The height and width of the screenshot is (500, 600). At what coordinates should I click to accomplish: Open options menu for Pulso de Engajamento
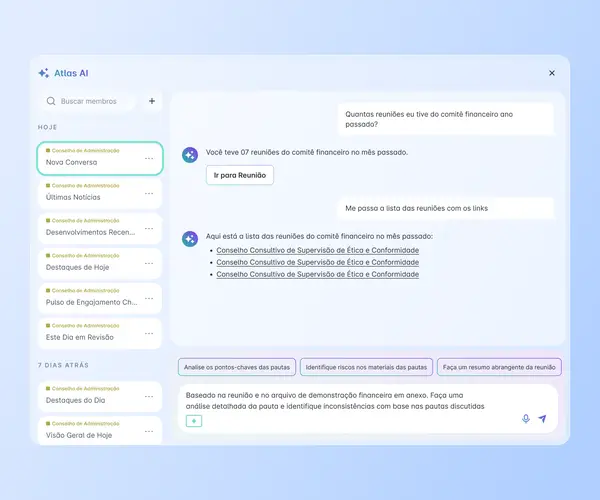[149, 298]
